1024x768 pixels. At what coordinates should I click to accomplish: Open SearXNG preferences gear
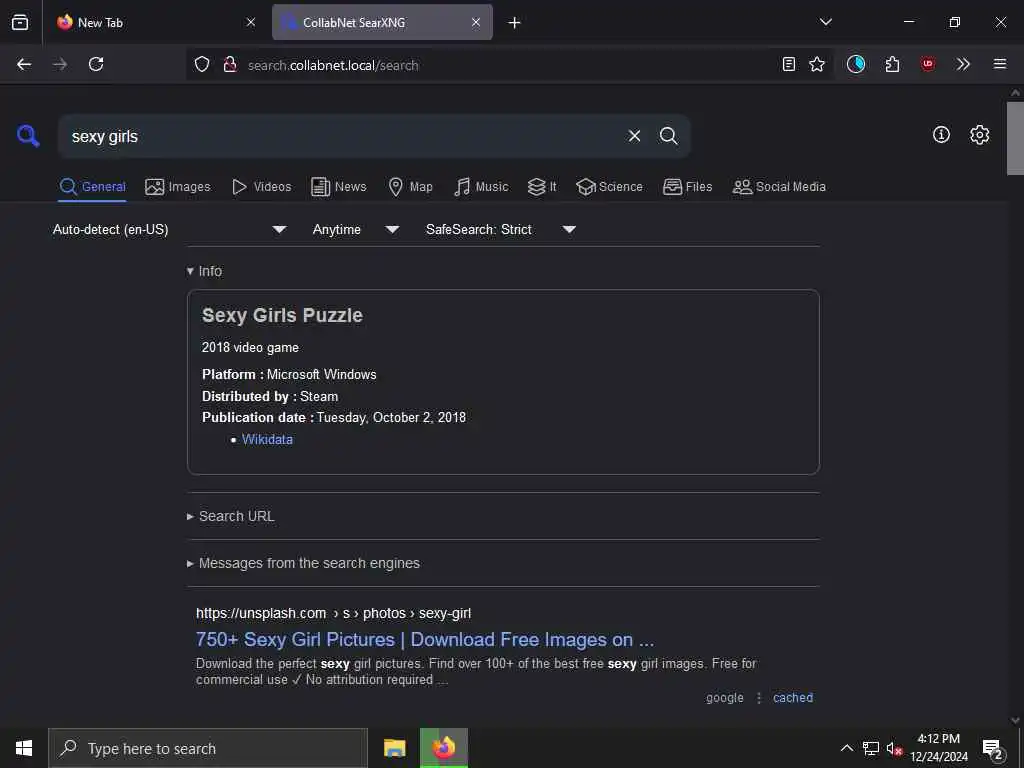click(980, 135)
